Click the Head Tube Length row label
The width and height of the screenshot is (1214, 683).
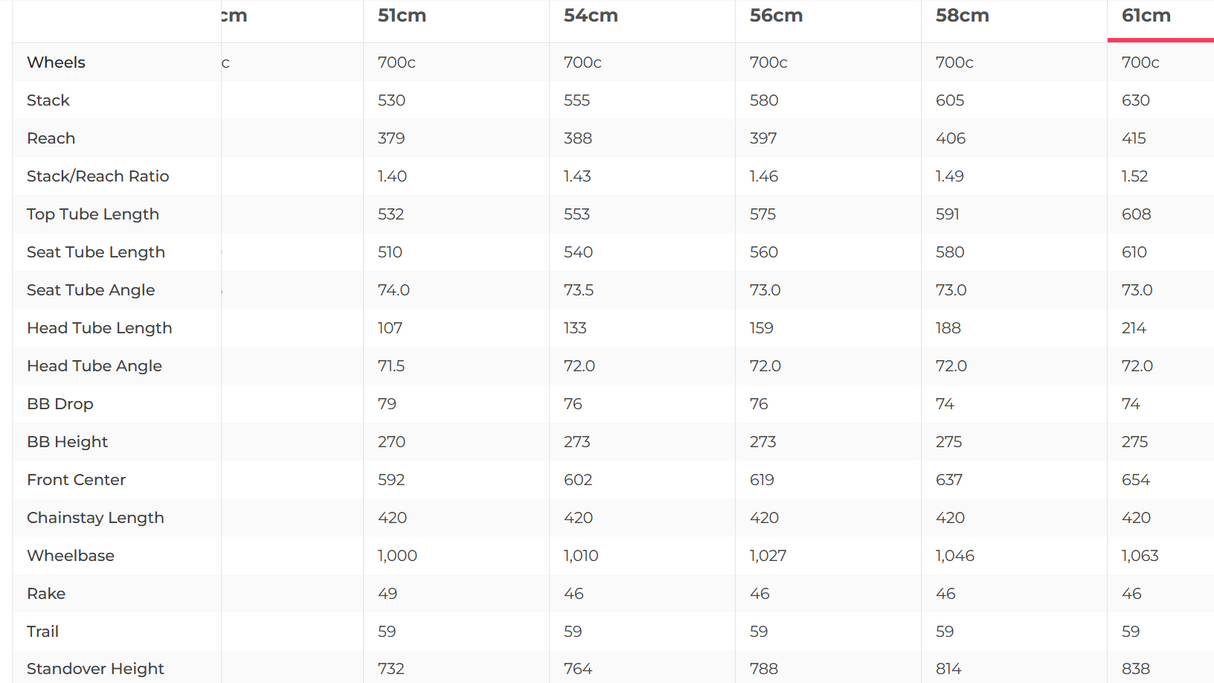99,328
